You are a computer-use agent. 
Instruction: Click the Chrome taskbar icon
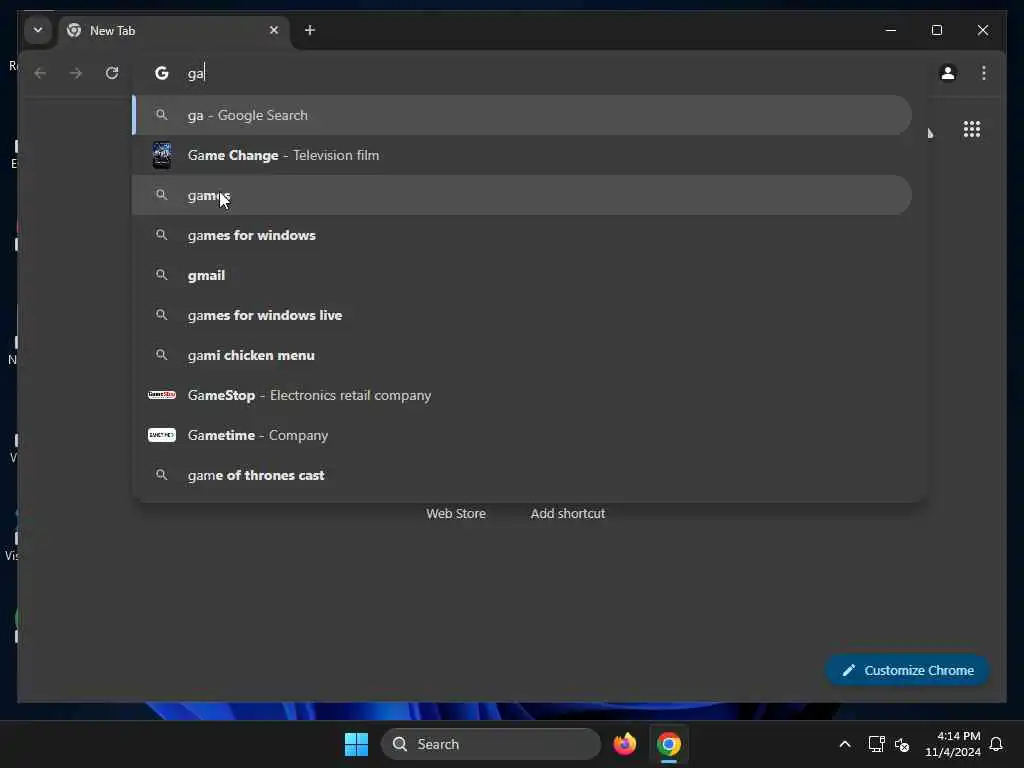tap(669, 744)
